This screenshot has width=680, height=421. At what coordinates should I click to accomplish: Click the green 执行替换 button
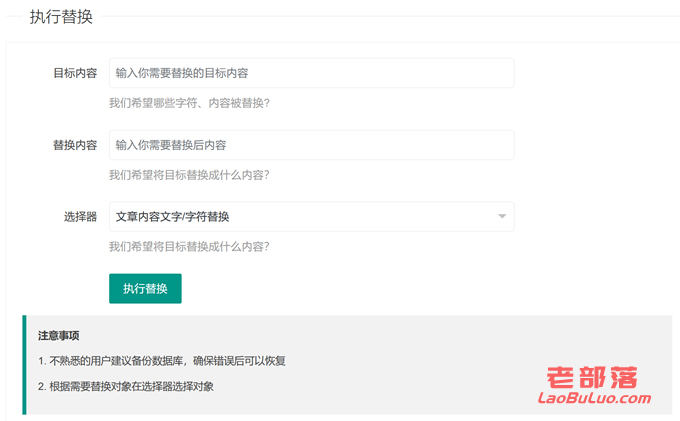point(145,288)
